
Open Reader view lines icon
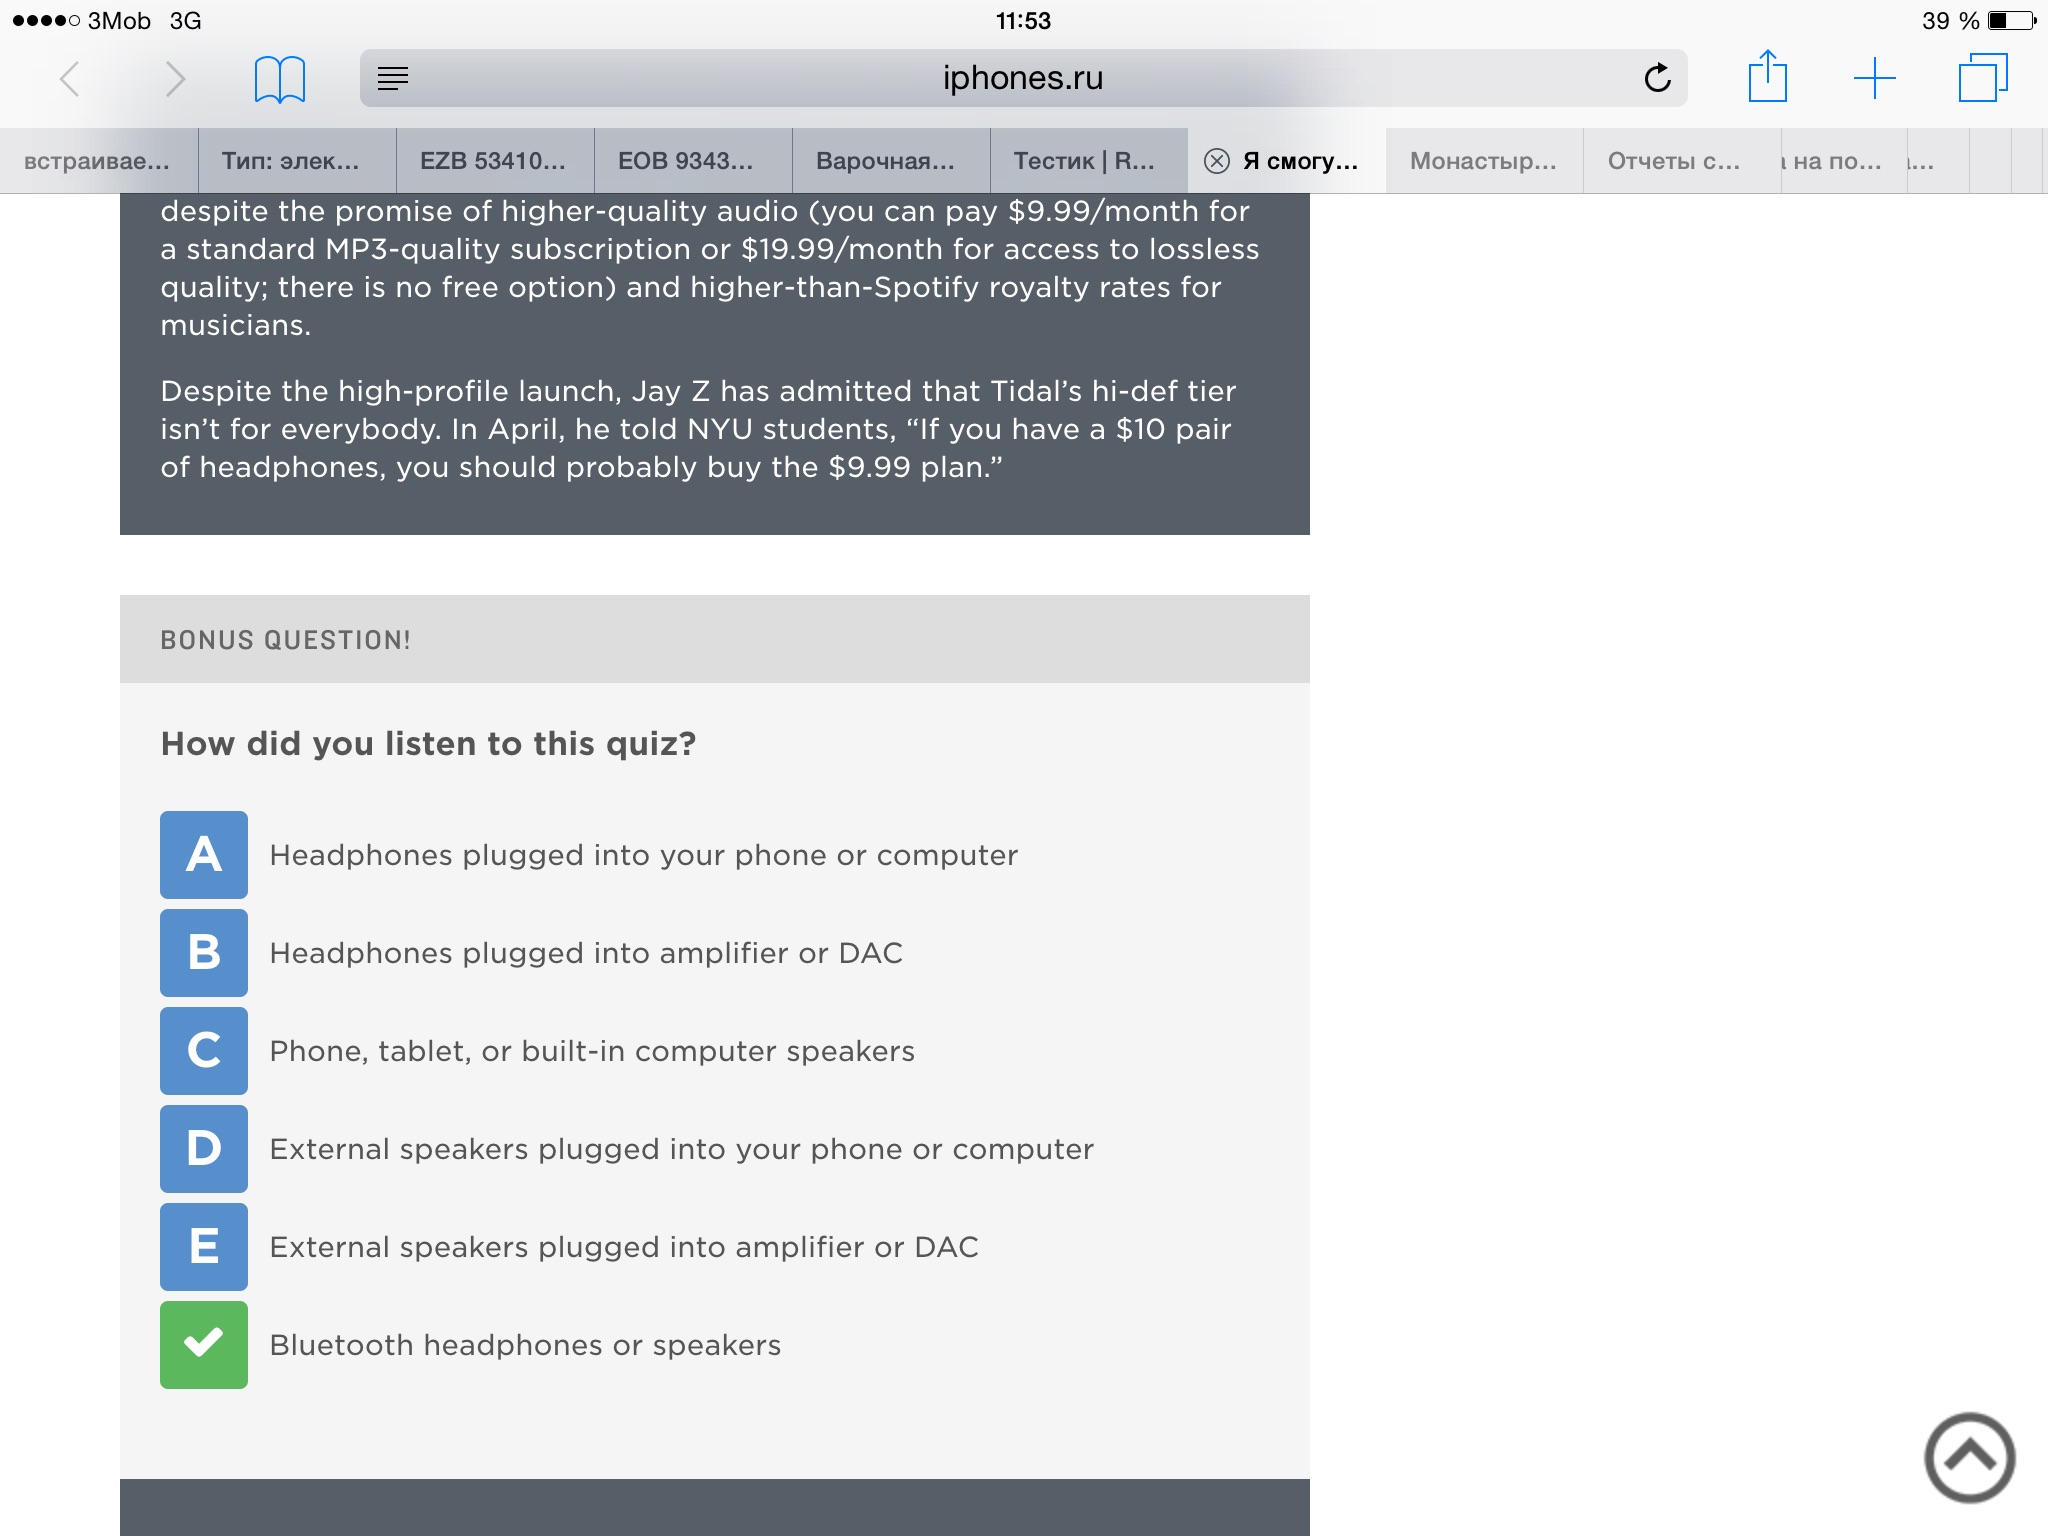point(393,78)
